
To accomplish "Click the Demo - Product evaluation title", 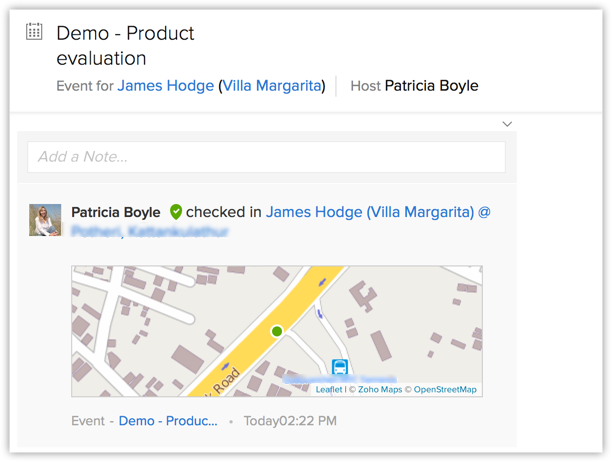I will coord(125,45).
